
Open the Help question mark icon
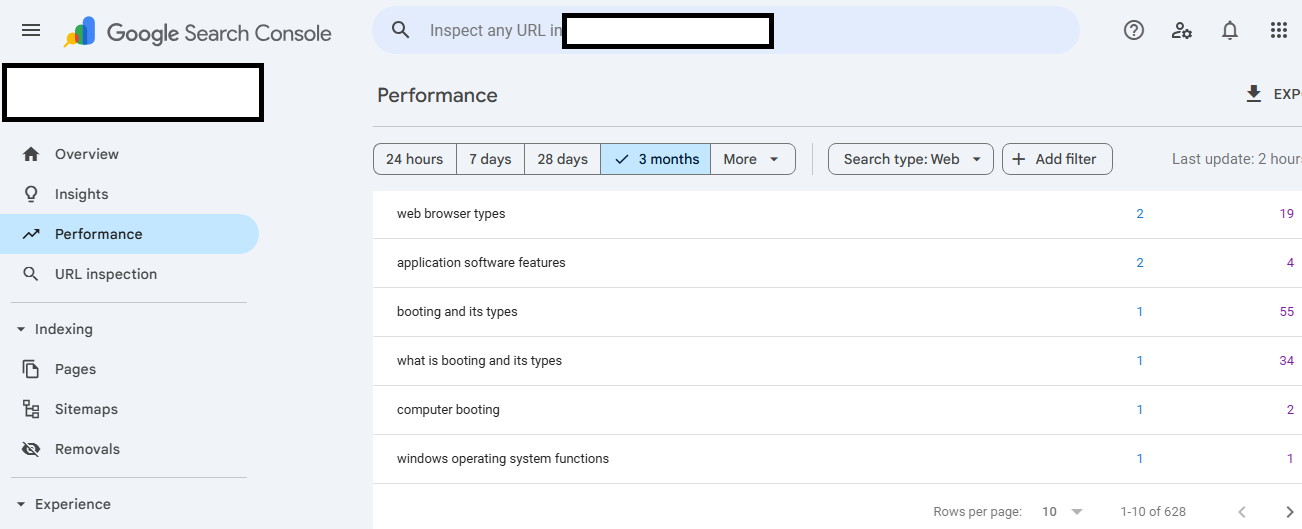1134,30
